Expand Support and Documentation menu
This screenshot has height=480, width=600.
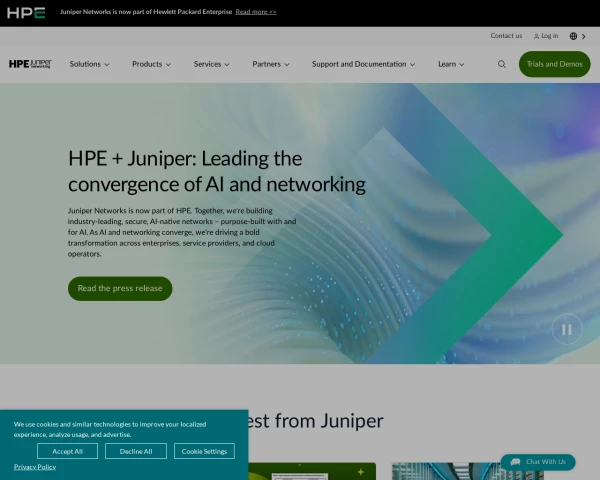(363, 64)
